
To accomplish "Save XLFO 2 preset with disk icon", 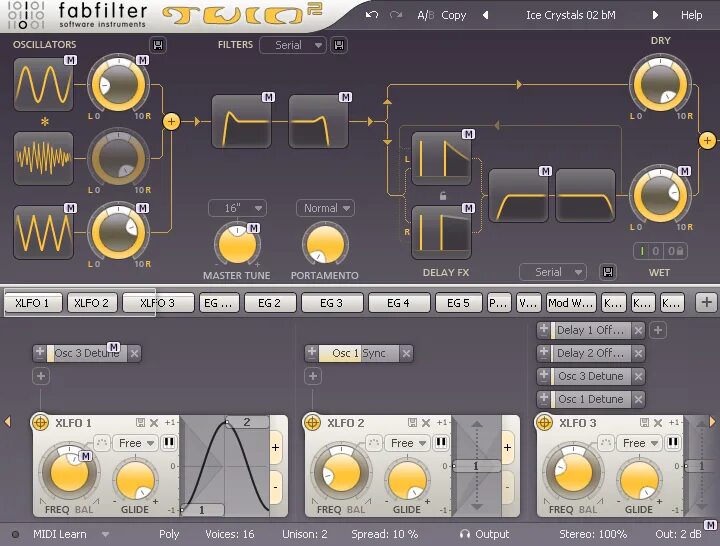I will [x=412, y=422].
